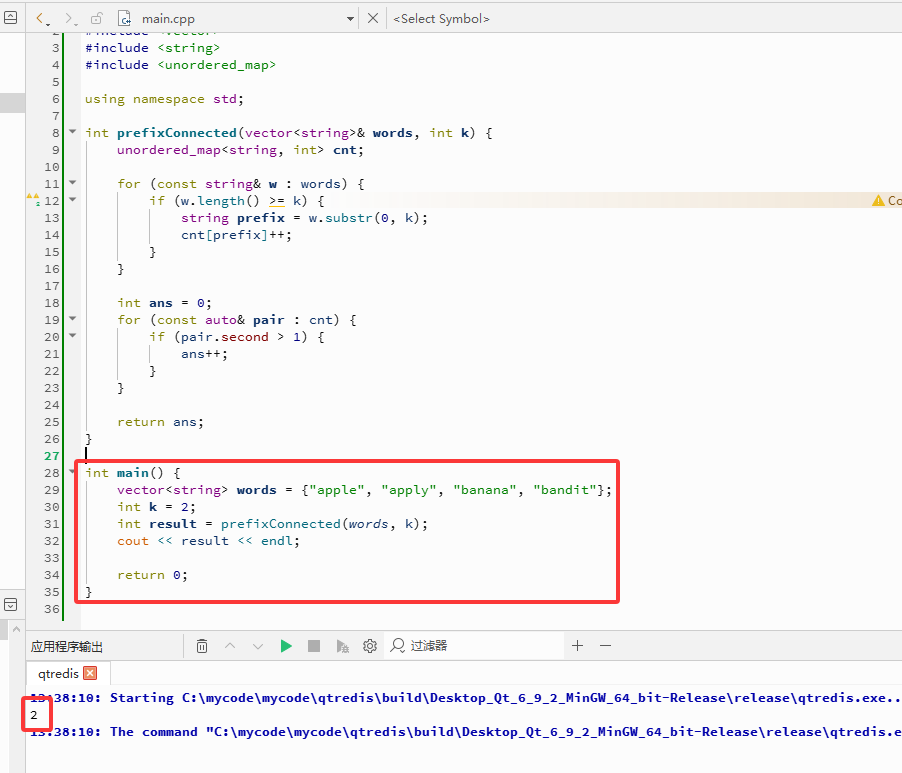Screen dimensions: 902x773
Task: Collapse the for loop at line 19
Action: [x=72, y=318]
